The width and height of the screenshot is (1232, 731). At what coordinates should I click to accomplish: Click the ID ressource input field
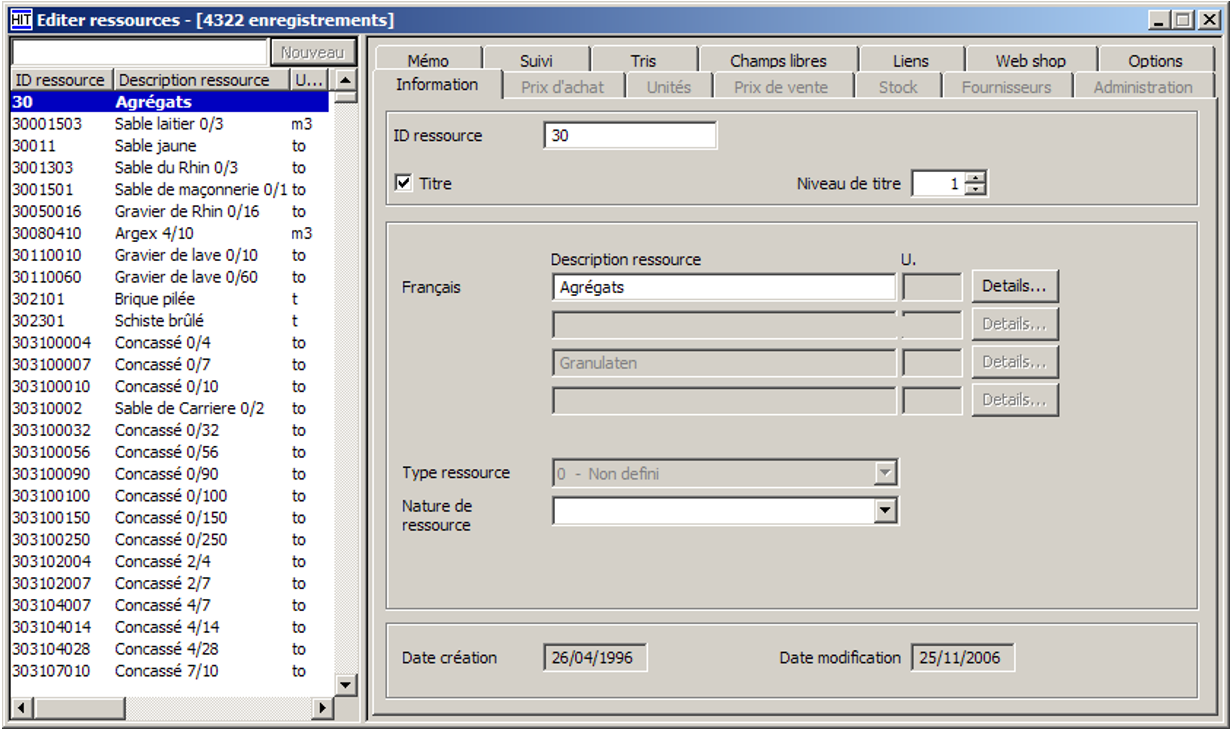click(x=630, y=136)
